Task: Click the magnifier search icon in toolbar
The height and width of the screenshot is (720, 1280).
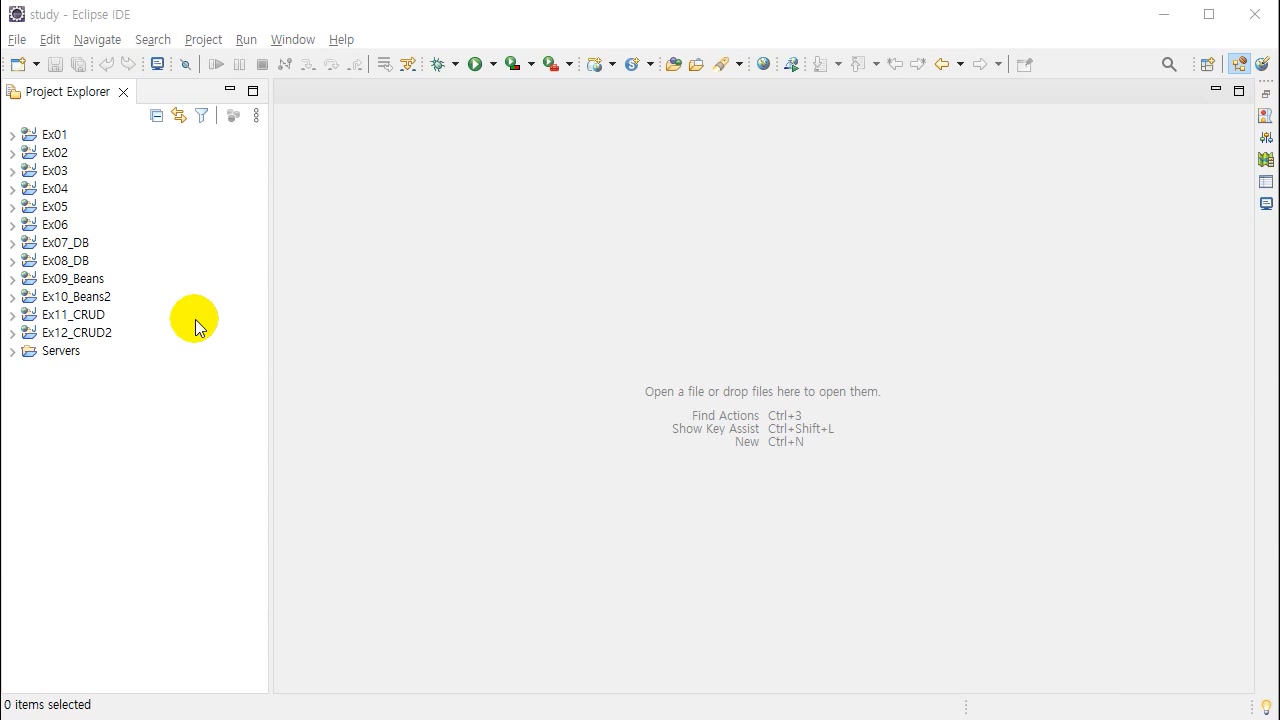Action: point(1169,64)
